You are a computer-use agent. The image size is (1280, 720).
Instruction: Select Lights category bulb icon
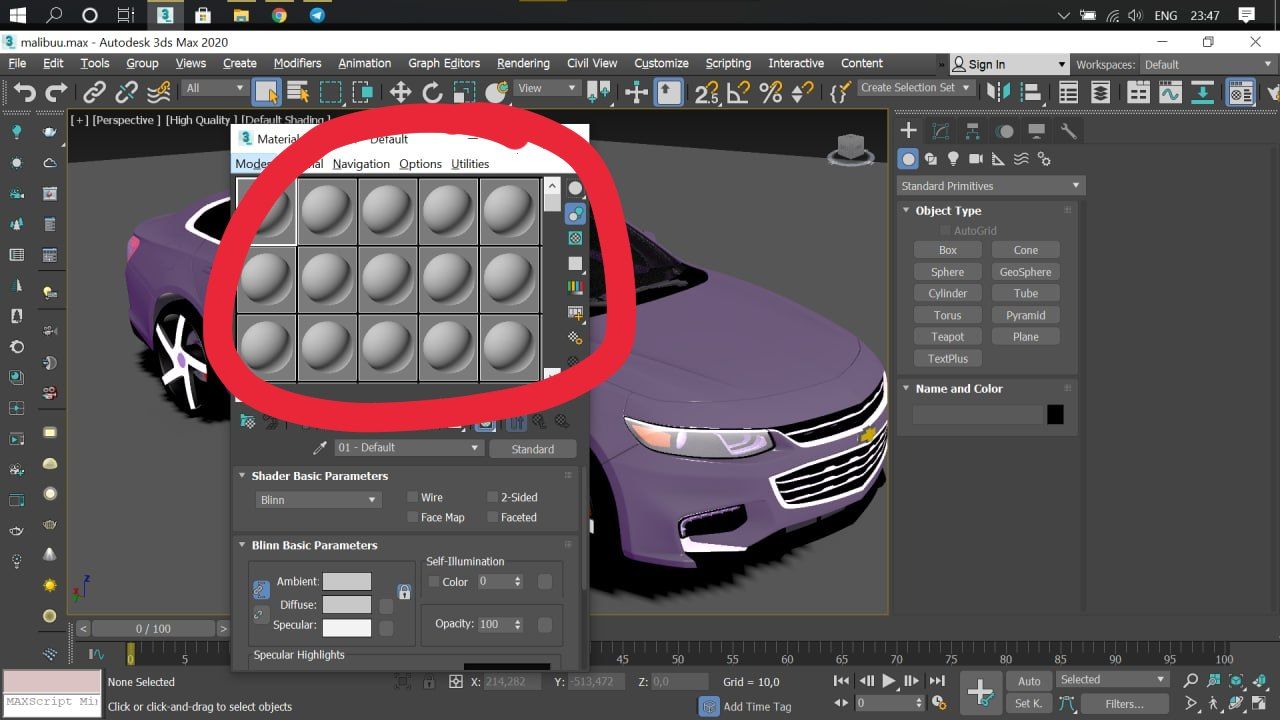tap(953, 159)
